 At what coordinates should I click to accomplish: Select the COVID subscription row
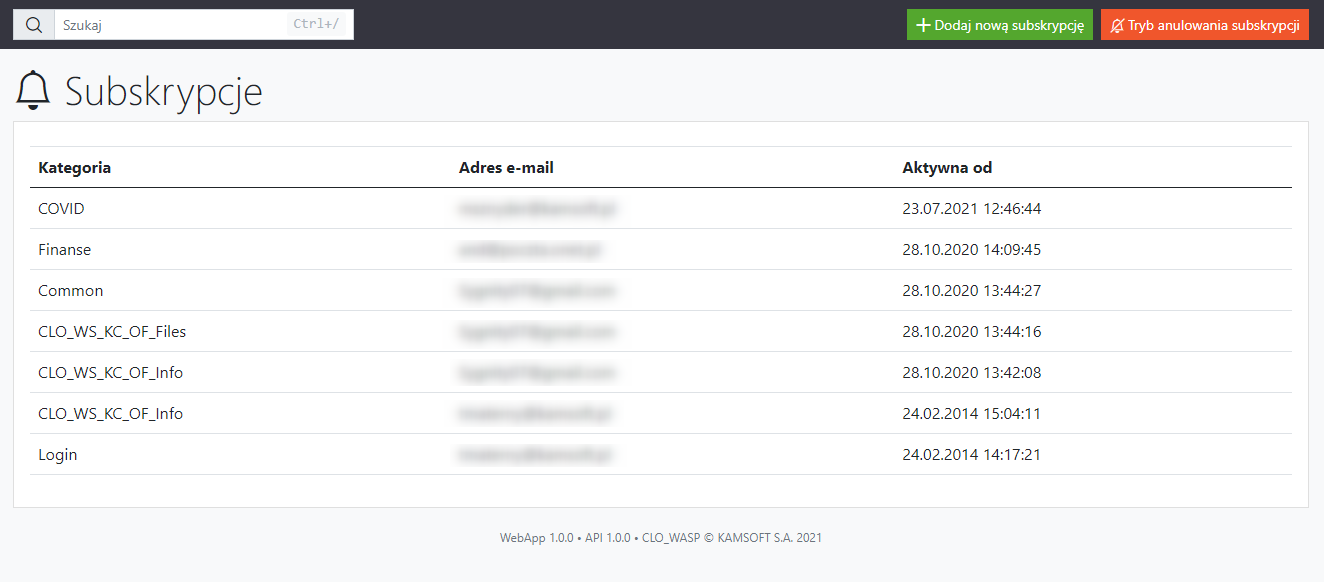61,209
